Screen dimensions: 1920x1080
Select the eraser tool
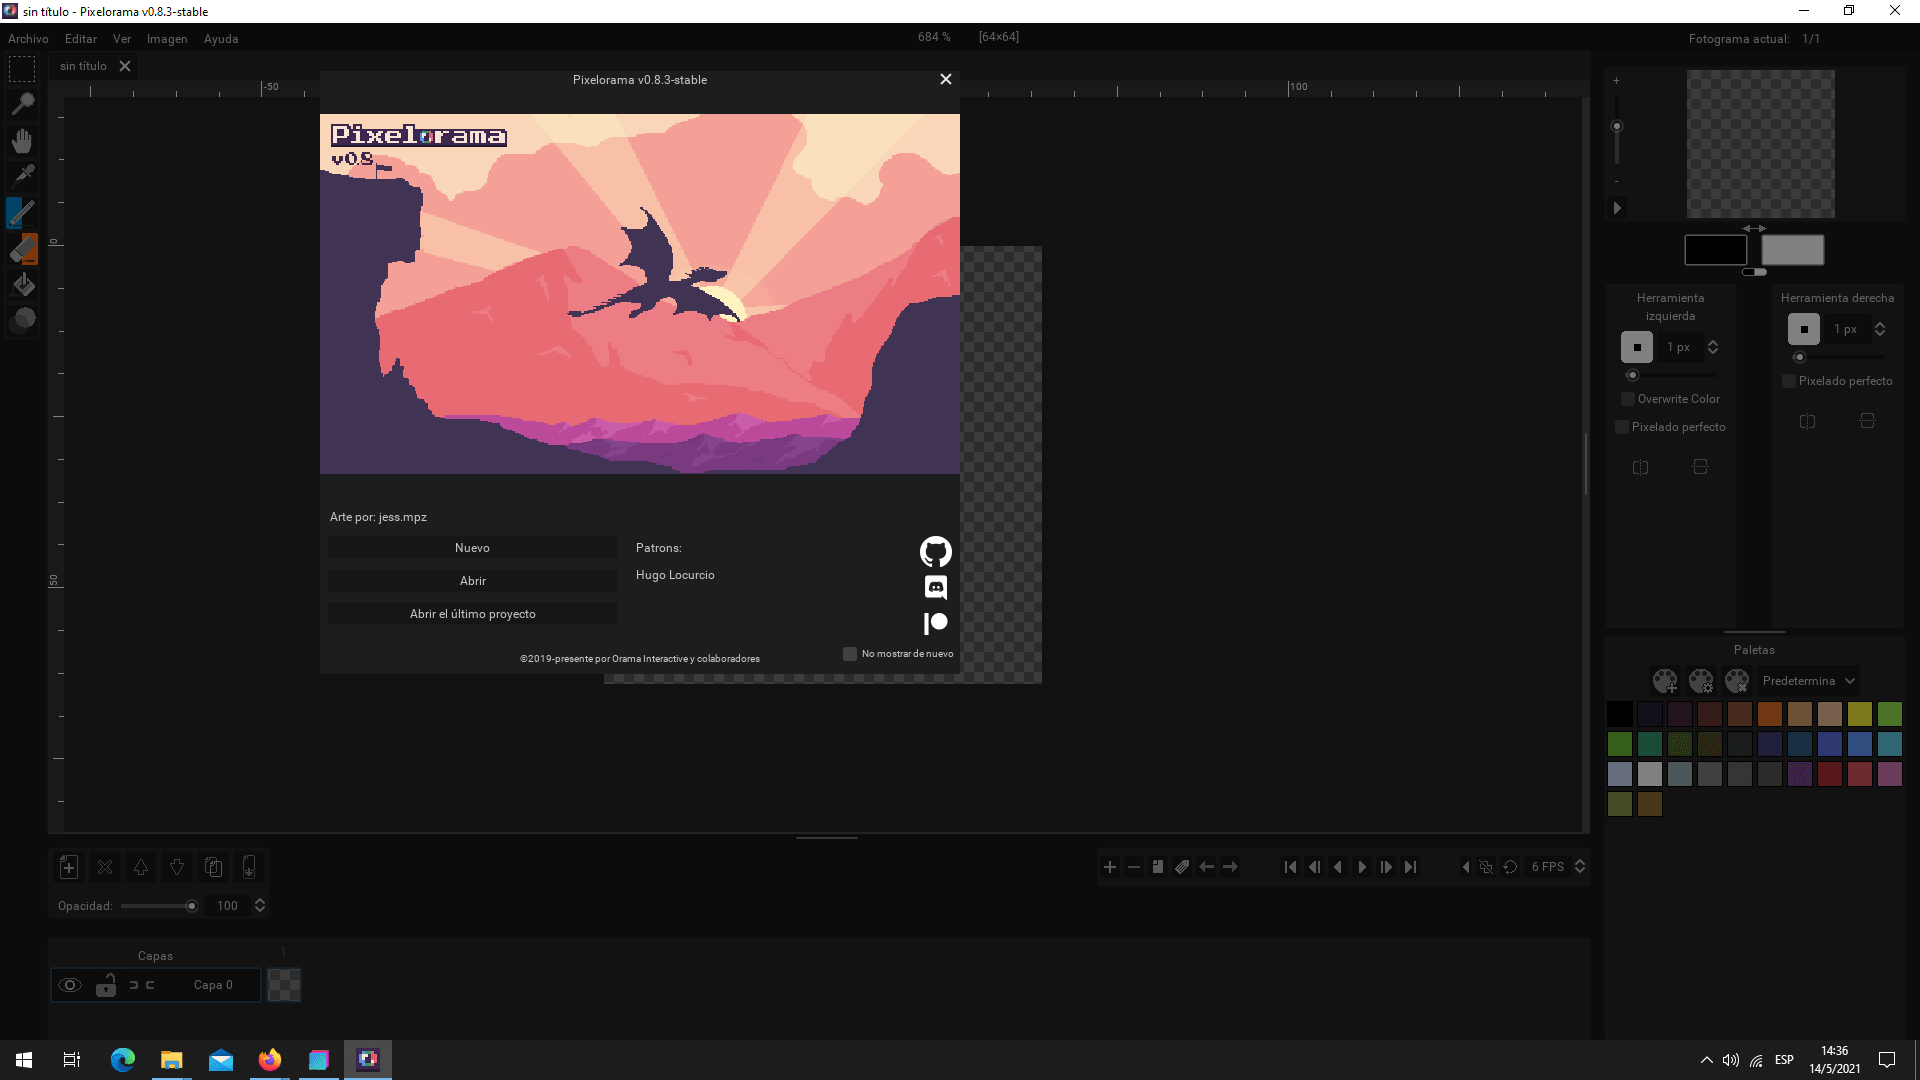click(x=22, y=249)
